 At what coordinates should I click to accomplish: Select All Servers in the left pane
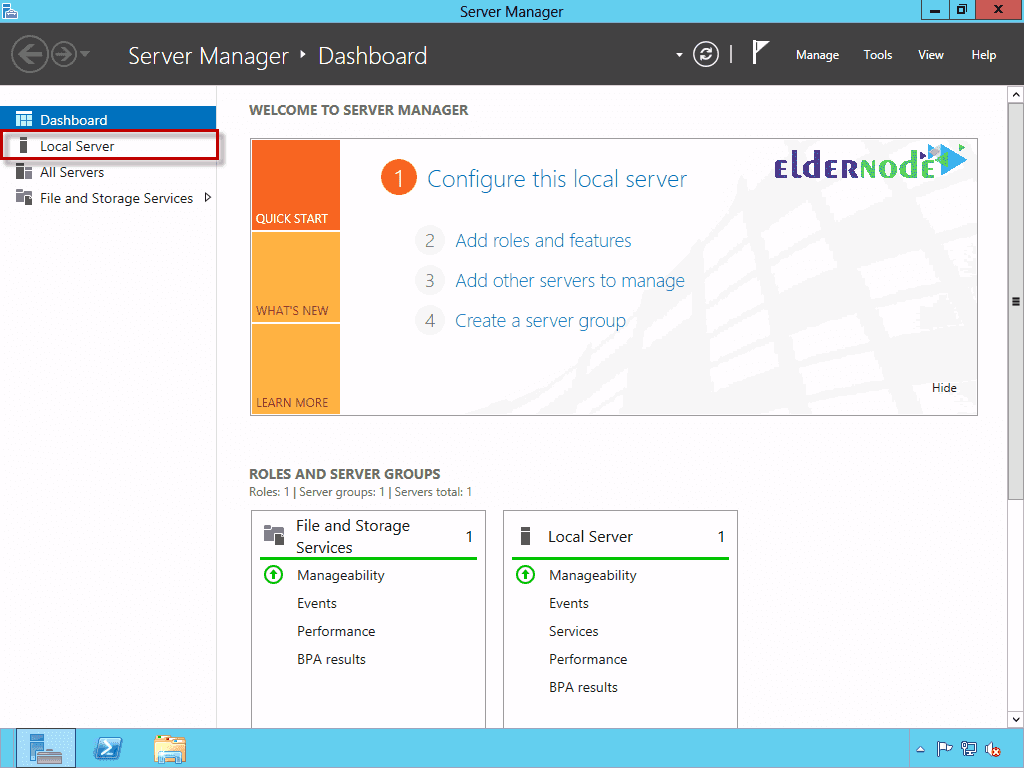(x=108, y=172)
